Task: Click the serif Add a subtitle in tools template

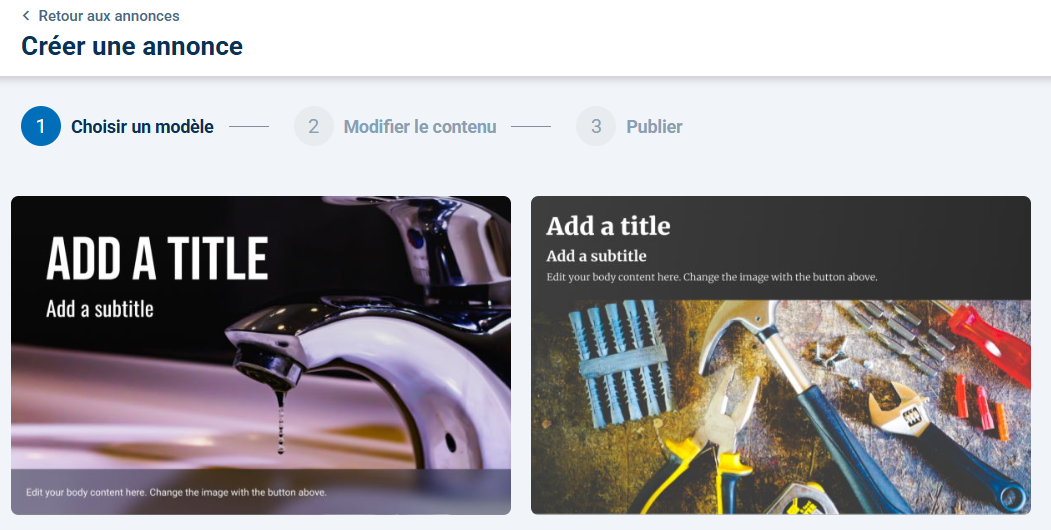Action: click(x=597, y=256)
